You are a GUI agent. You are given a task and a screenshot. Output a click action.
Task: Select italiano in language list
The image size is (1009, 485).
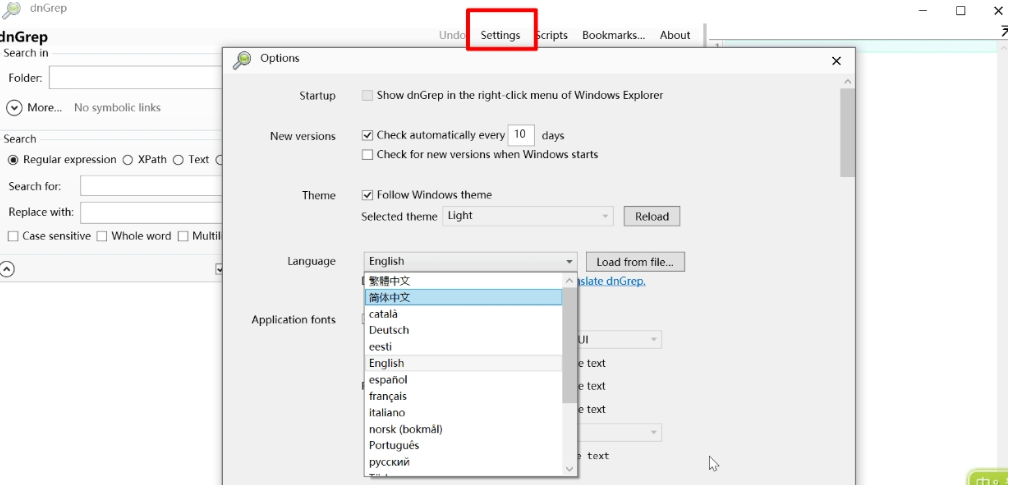463,412
